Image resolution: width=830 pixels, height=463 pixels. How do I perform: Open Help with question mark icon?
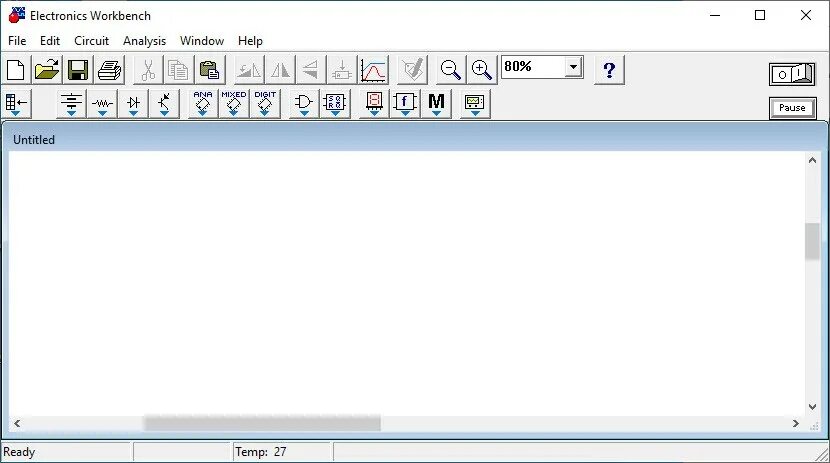point(609,70)
